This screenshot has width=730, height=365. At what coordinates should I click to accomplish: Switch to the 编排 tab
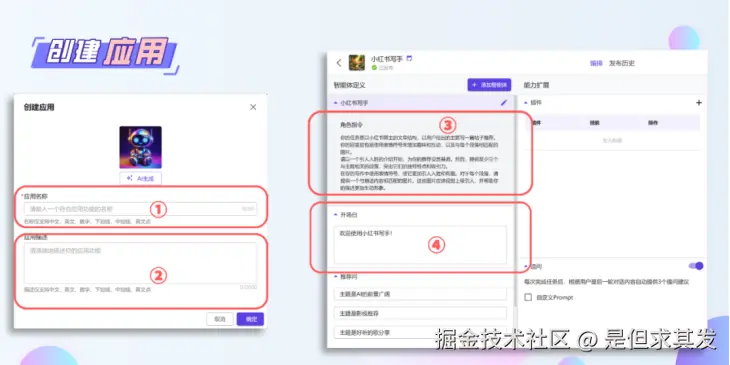coord(596,63)
